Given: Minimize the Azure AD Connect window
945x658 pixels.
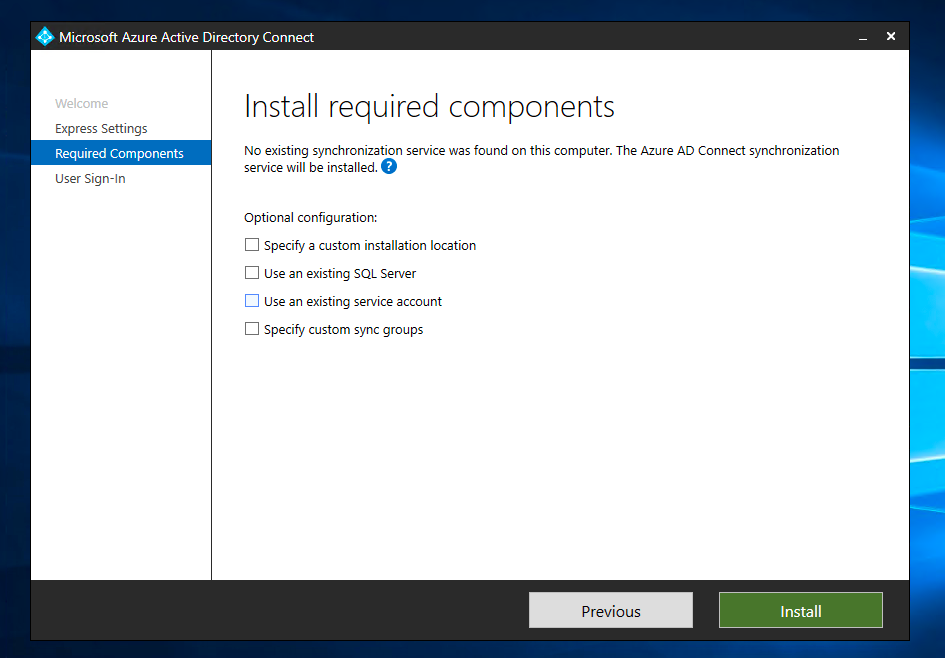Looking at the screenshot, I should click(x=863, y=37).
